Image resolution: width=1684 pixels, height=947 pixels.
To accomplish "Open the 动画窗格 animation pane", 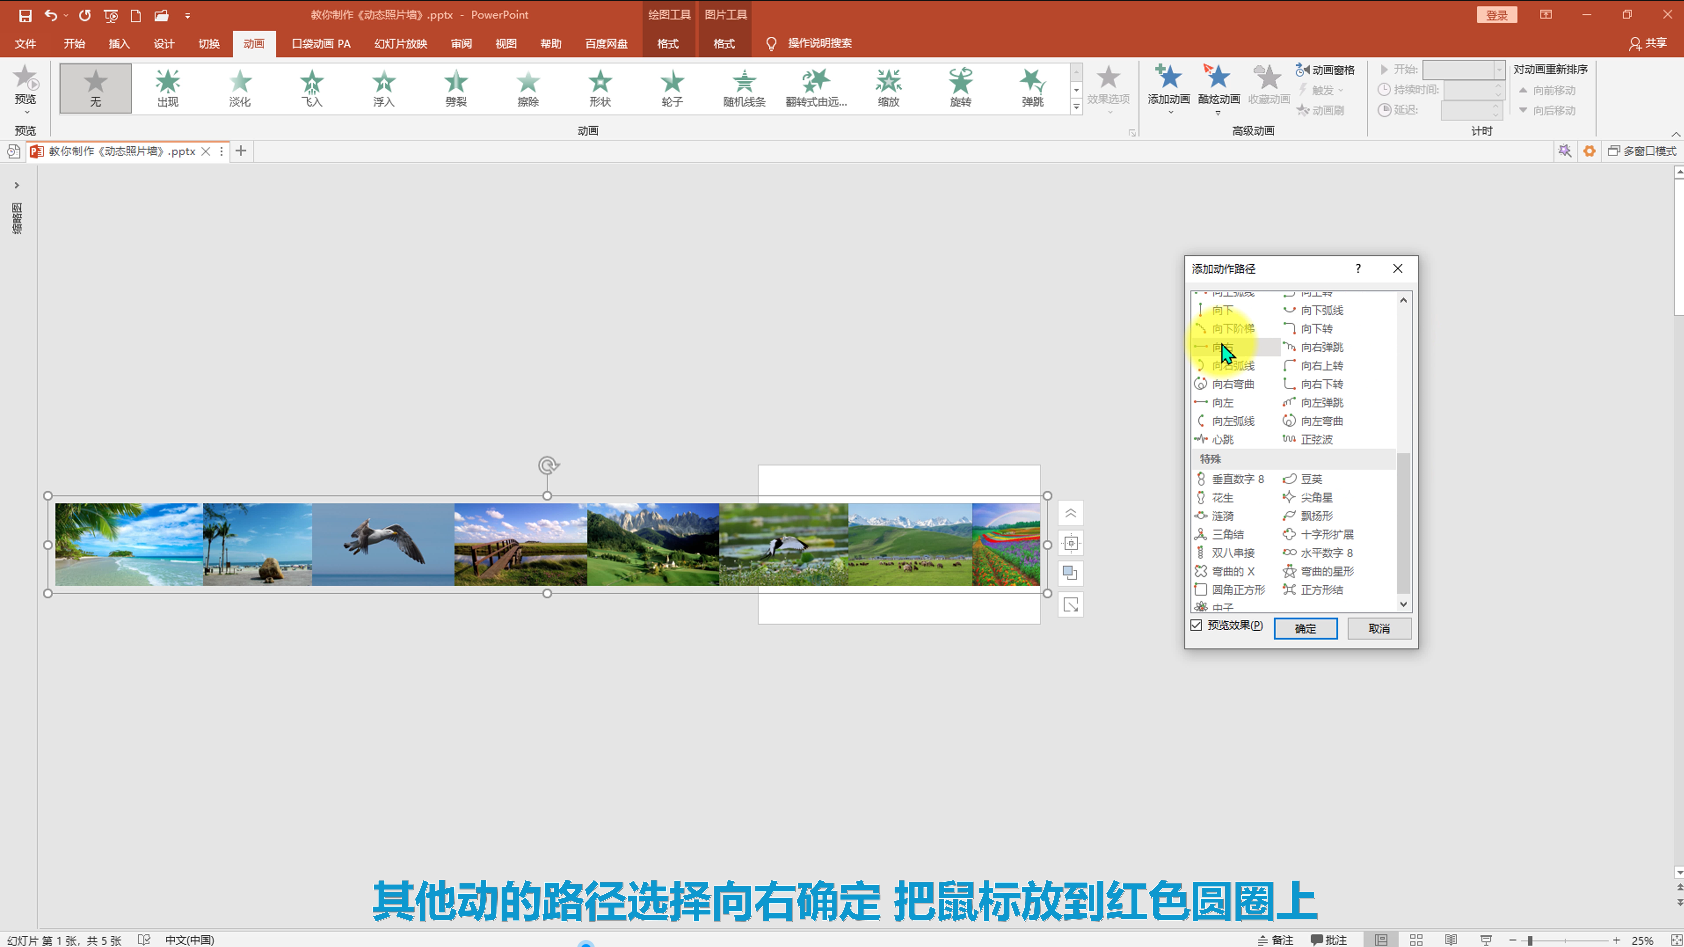I will [1325, 70].
